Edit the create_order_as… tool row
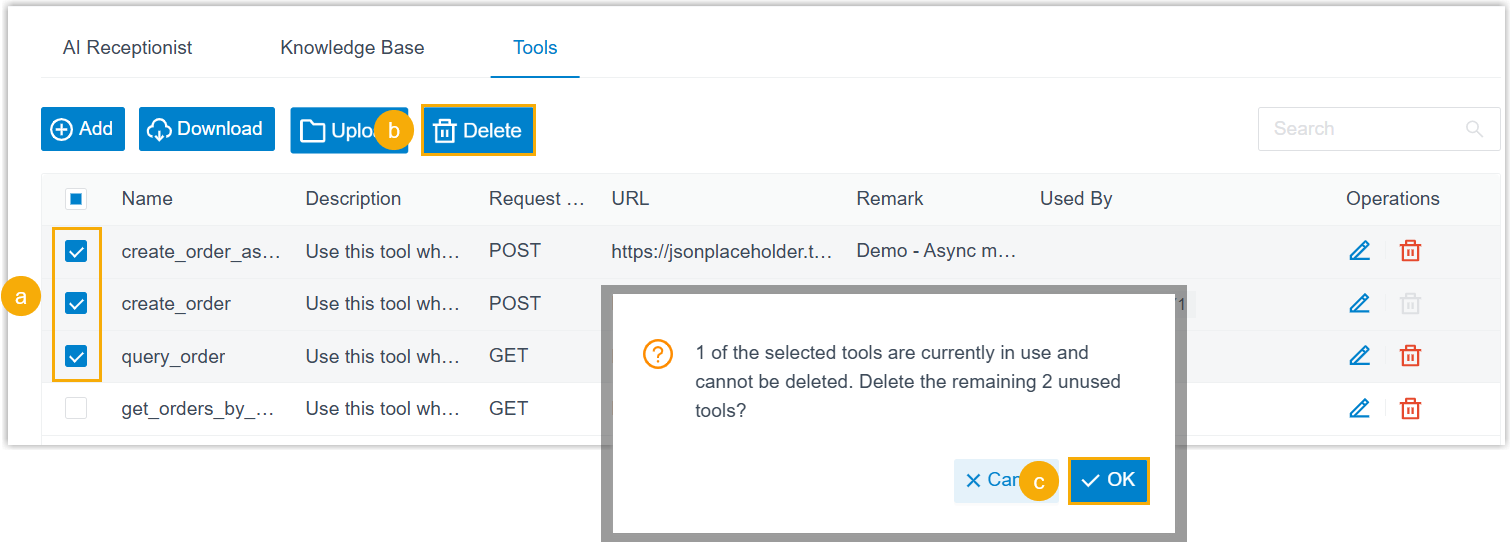 click(x=1359, y=251)
